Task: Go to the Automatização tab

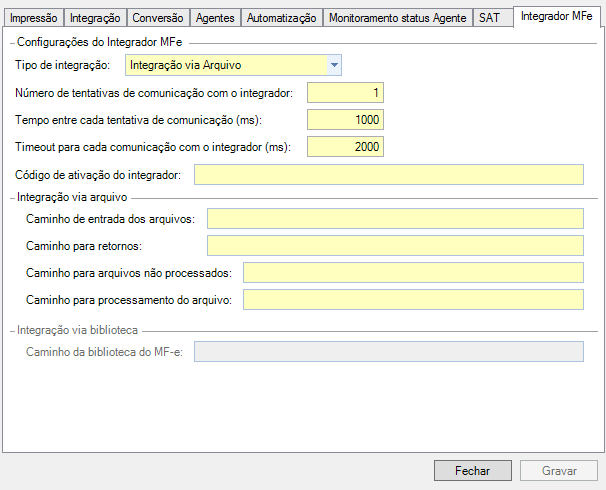Action: [281, 18]
